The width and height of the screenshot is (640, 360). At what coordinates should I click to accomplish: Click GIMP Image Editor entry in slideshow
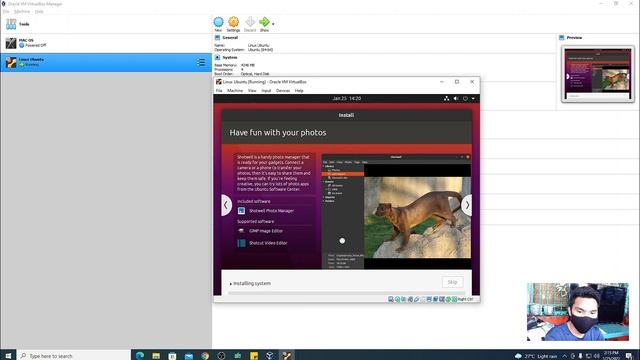coord(260,231)
